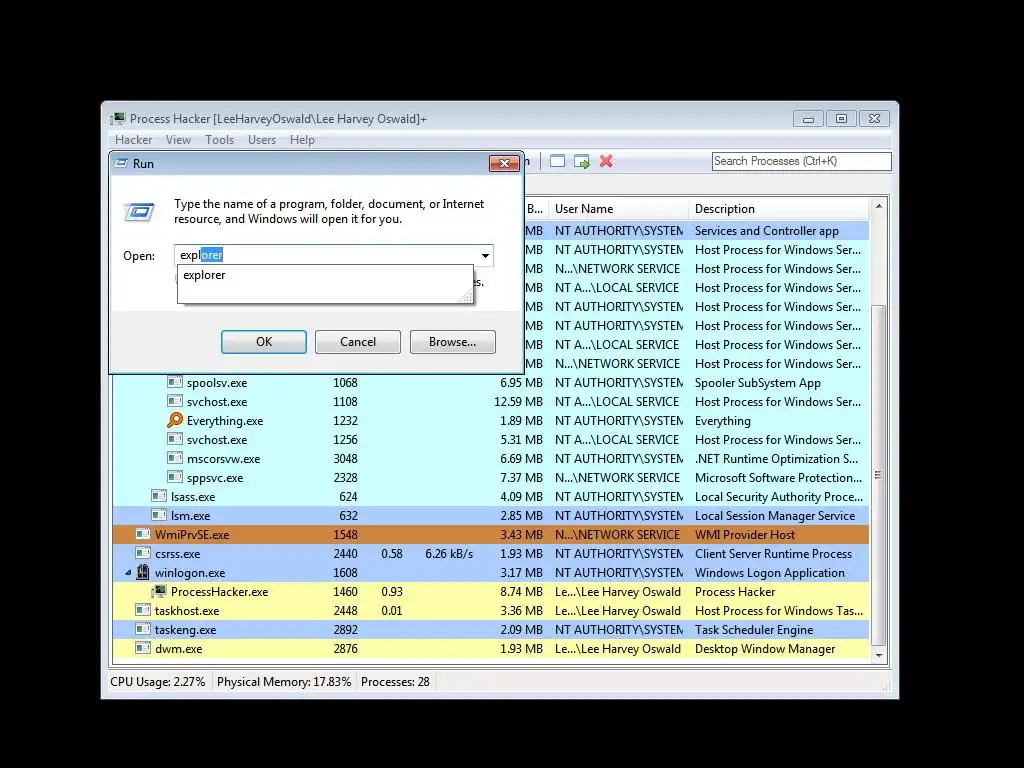Click the spoolsv.exe process icon

(x=174, y=382)
